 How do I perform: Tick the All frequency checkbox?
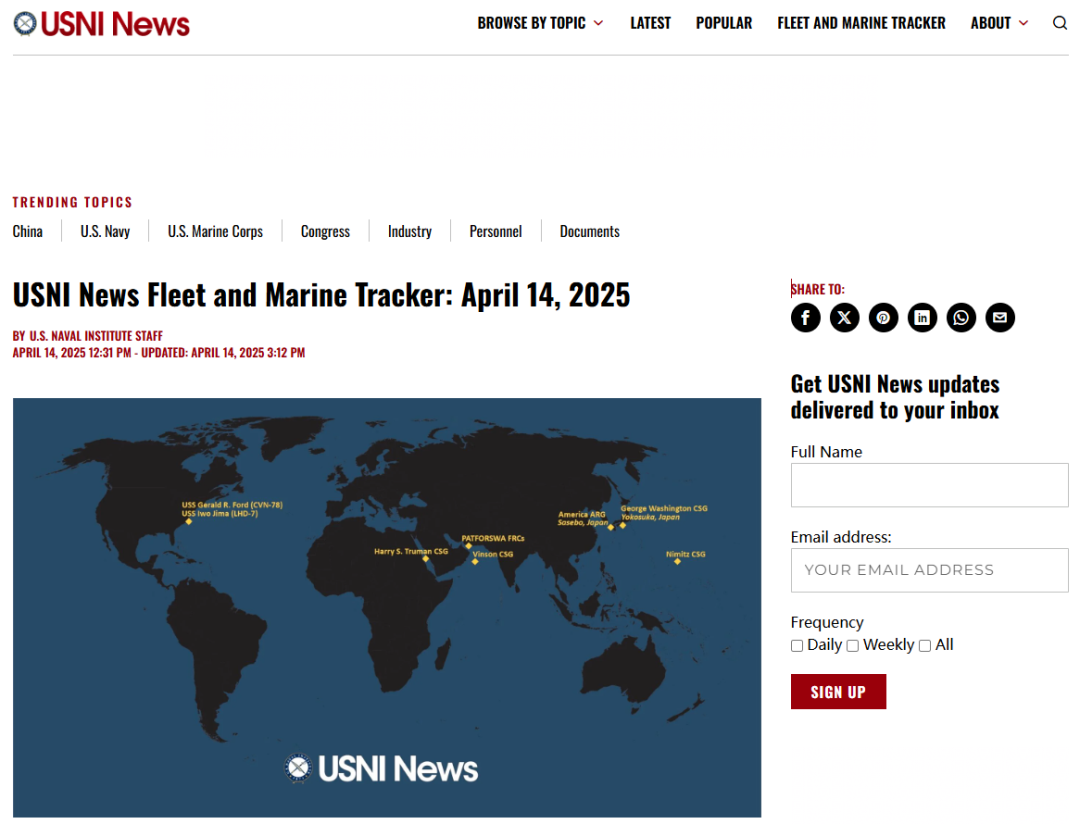tap(925, 646)
